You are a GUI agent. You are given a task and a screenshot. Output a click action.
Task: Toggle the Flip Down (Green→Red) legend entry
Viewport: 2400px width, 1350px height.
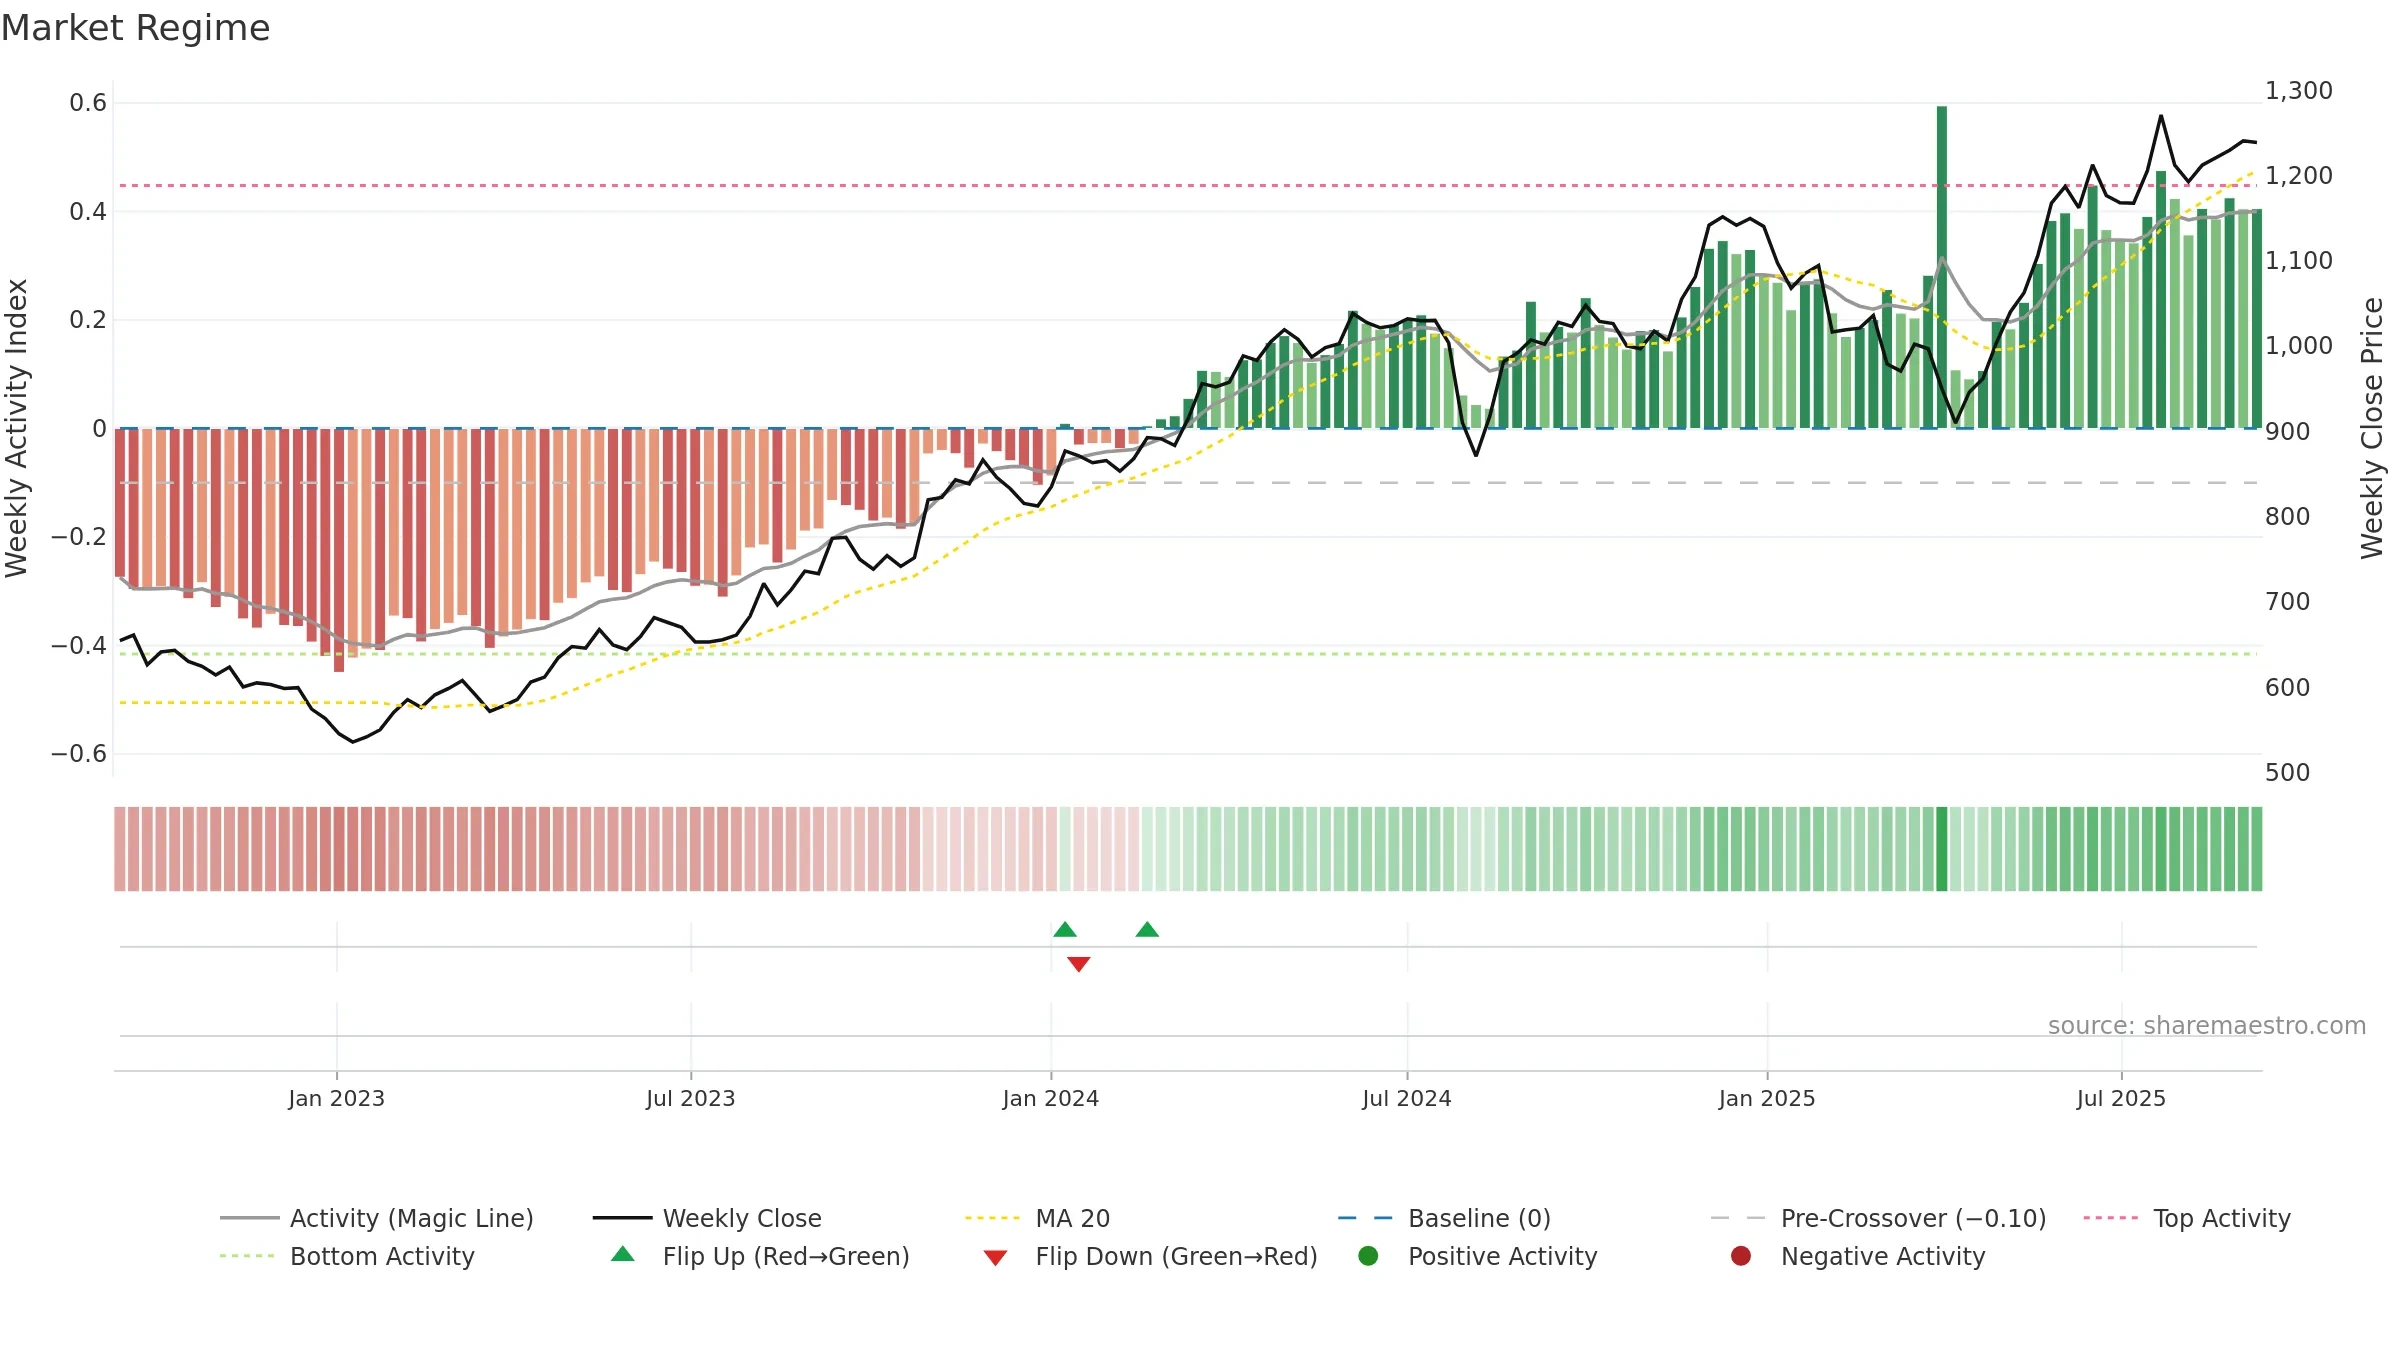pyautogui.click(x=1150, y=1256)
